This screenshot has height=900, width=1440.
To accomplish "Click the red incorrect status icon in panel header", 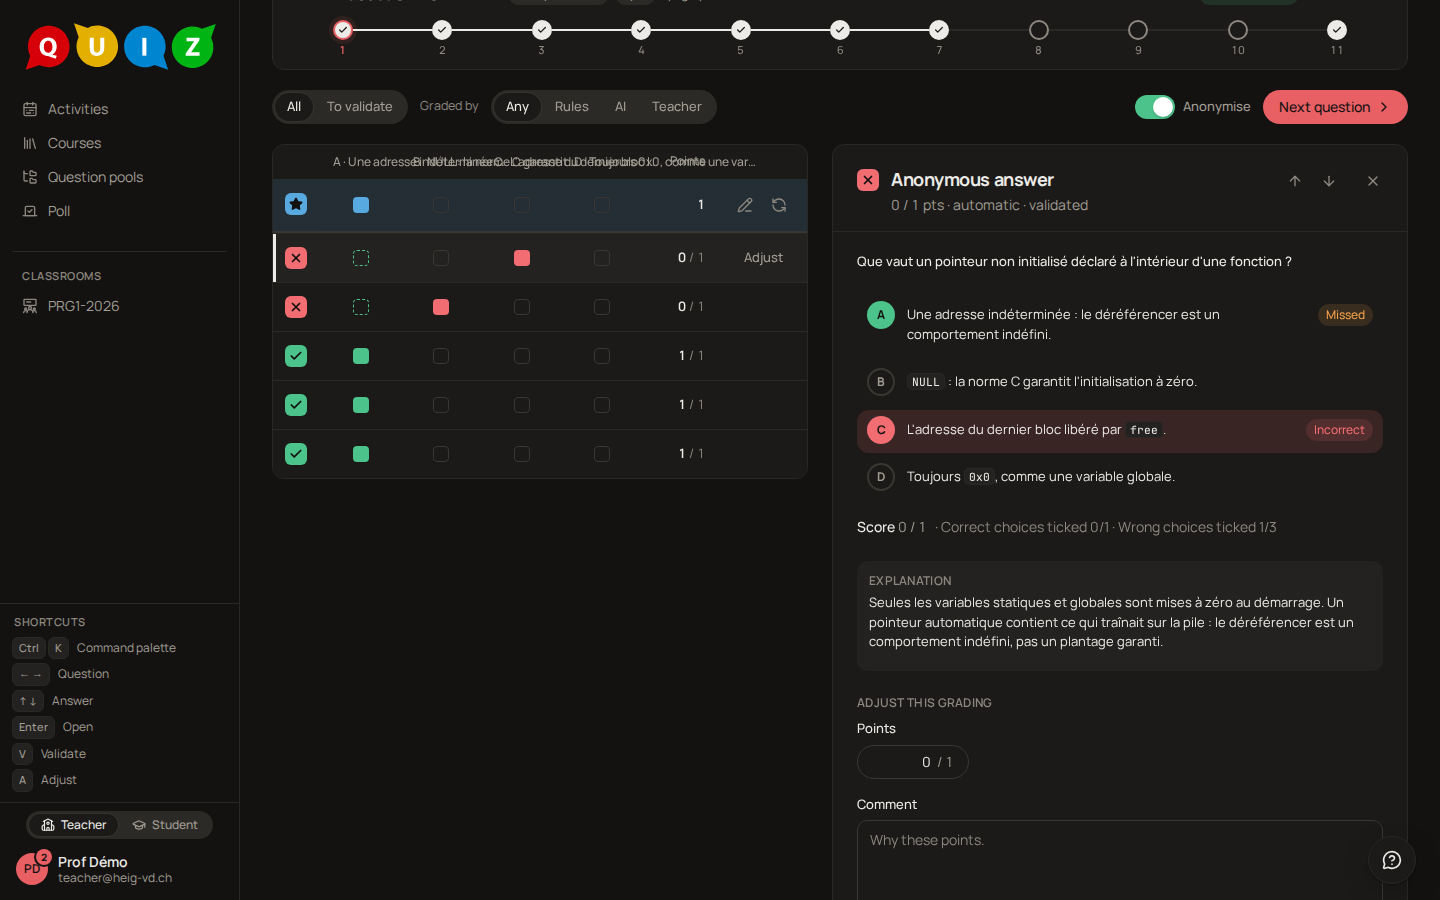I will [x=868, y=180].
